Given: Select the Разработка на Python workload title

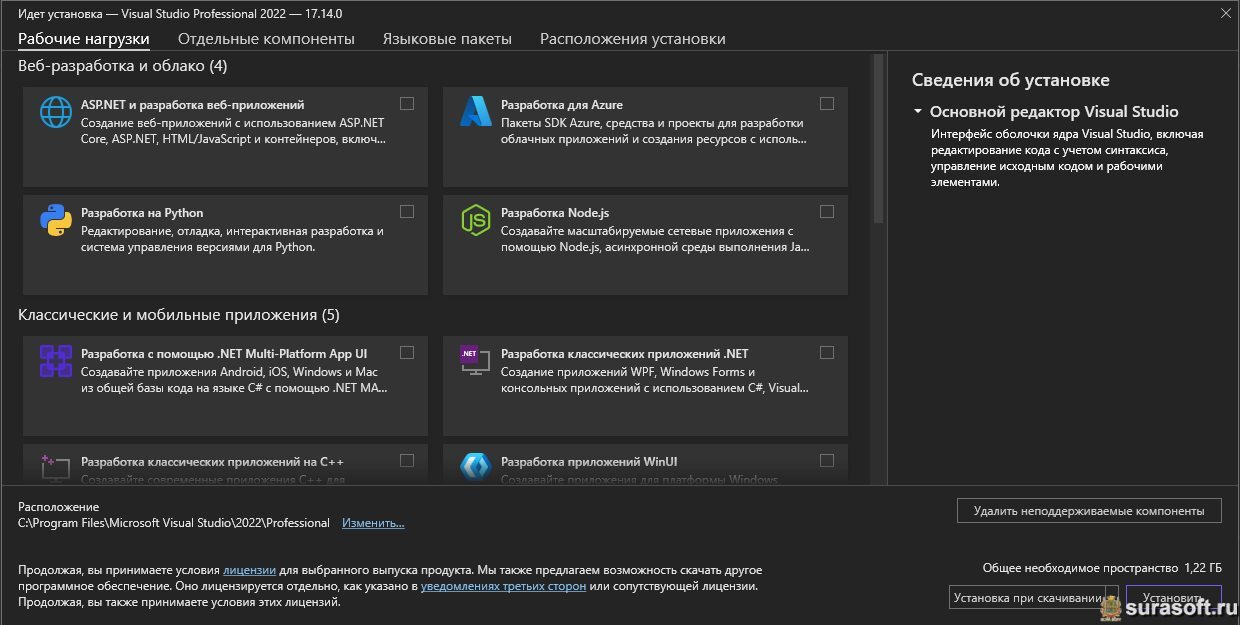Looking at the screenshot, I should [142, 213].
